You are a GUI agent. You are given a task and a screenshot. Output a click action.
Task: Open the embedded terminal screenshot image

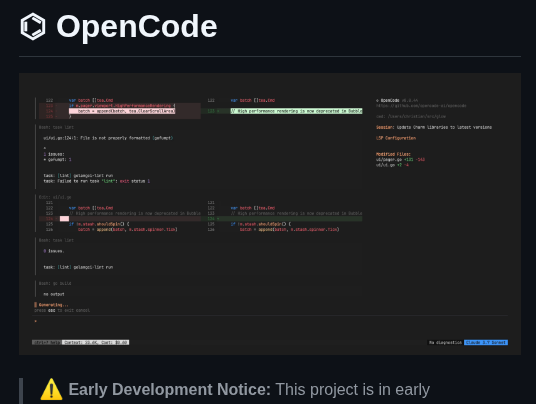pos(270,214)
